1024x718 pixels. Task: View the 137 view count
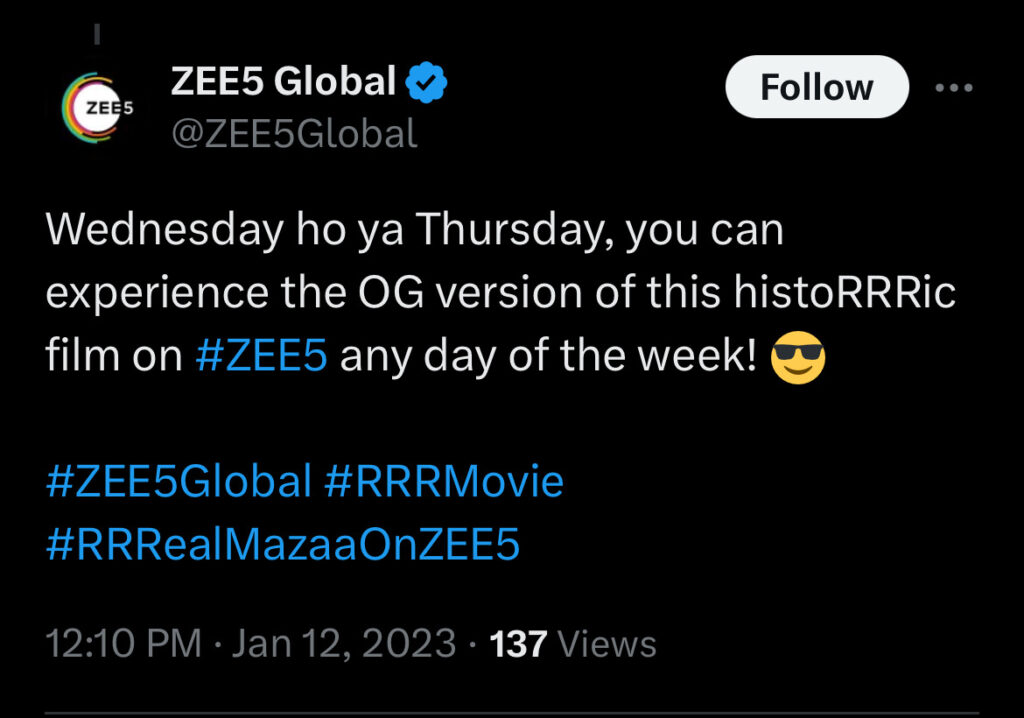[518, 643]
